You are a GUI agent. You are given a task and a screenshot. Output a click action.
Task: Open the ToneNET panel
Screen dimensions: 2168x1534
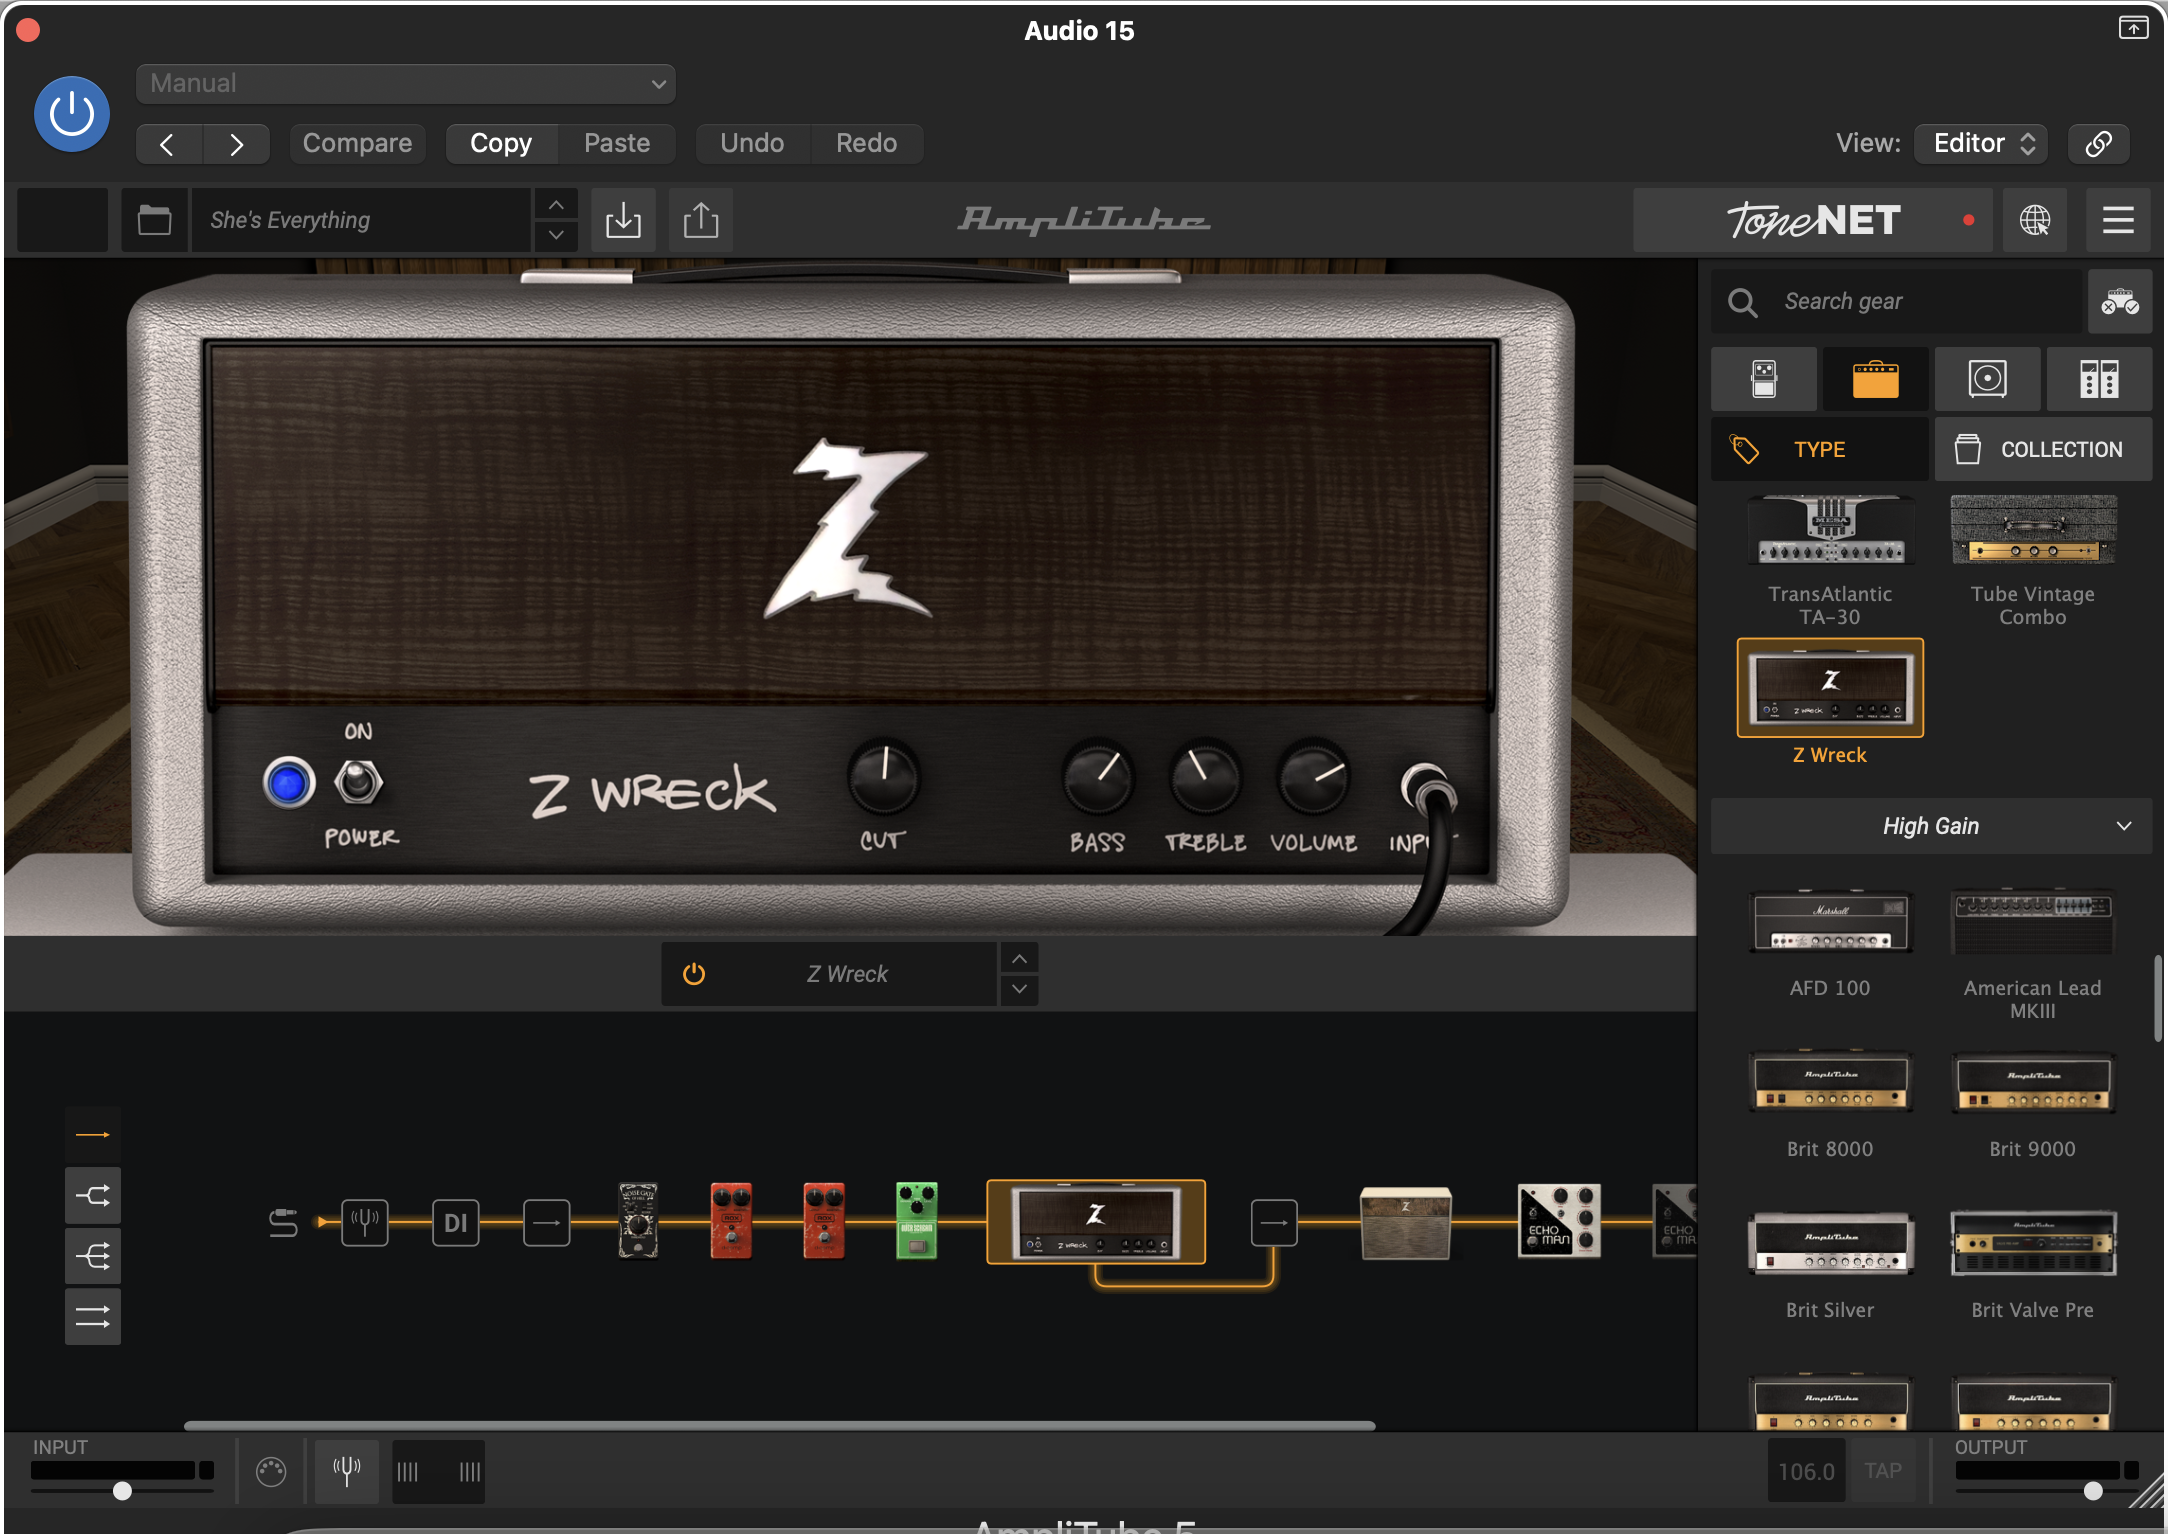click(1812, 220)
